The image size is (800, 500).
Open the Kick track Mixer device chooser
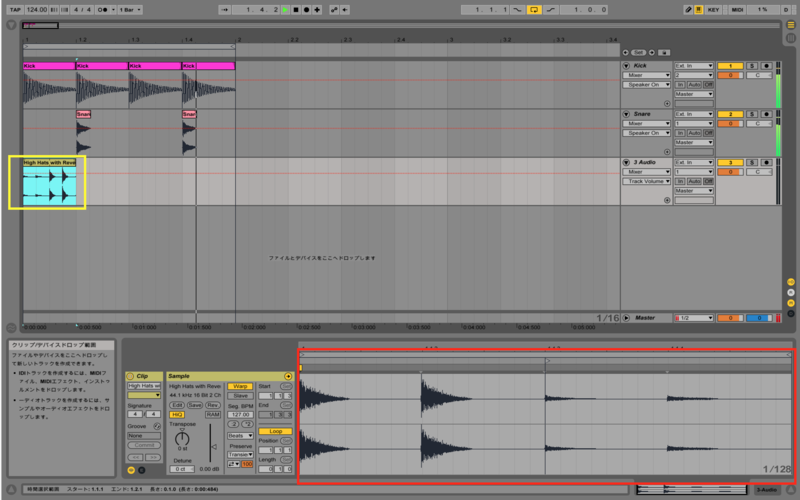[x=646, y=75]
